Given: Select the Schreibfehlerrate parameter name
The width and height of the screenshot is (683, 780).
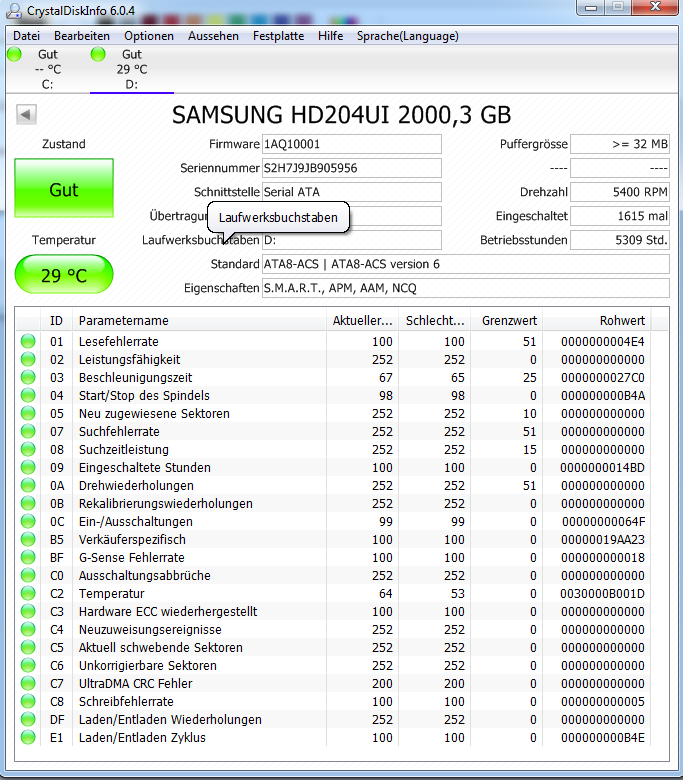Looking at the screenshot, I should (126, 701).
